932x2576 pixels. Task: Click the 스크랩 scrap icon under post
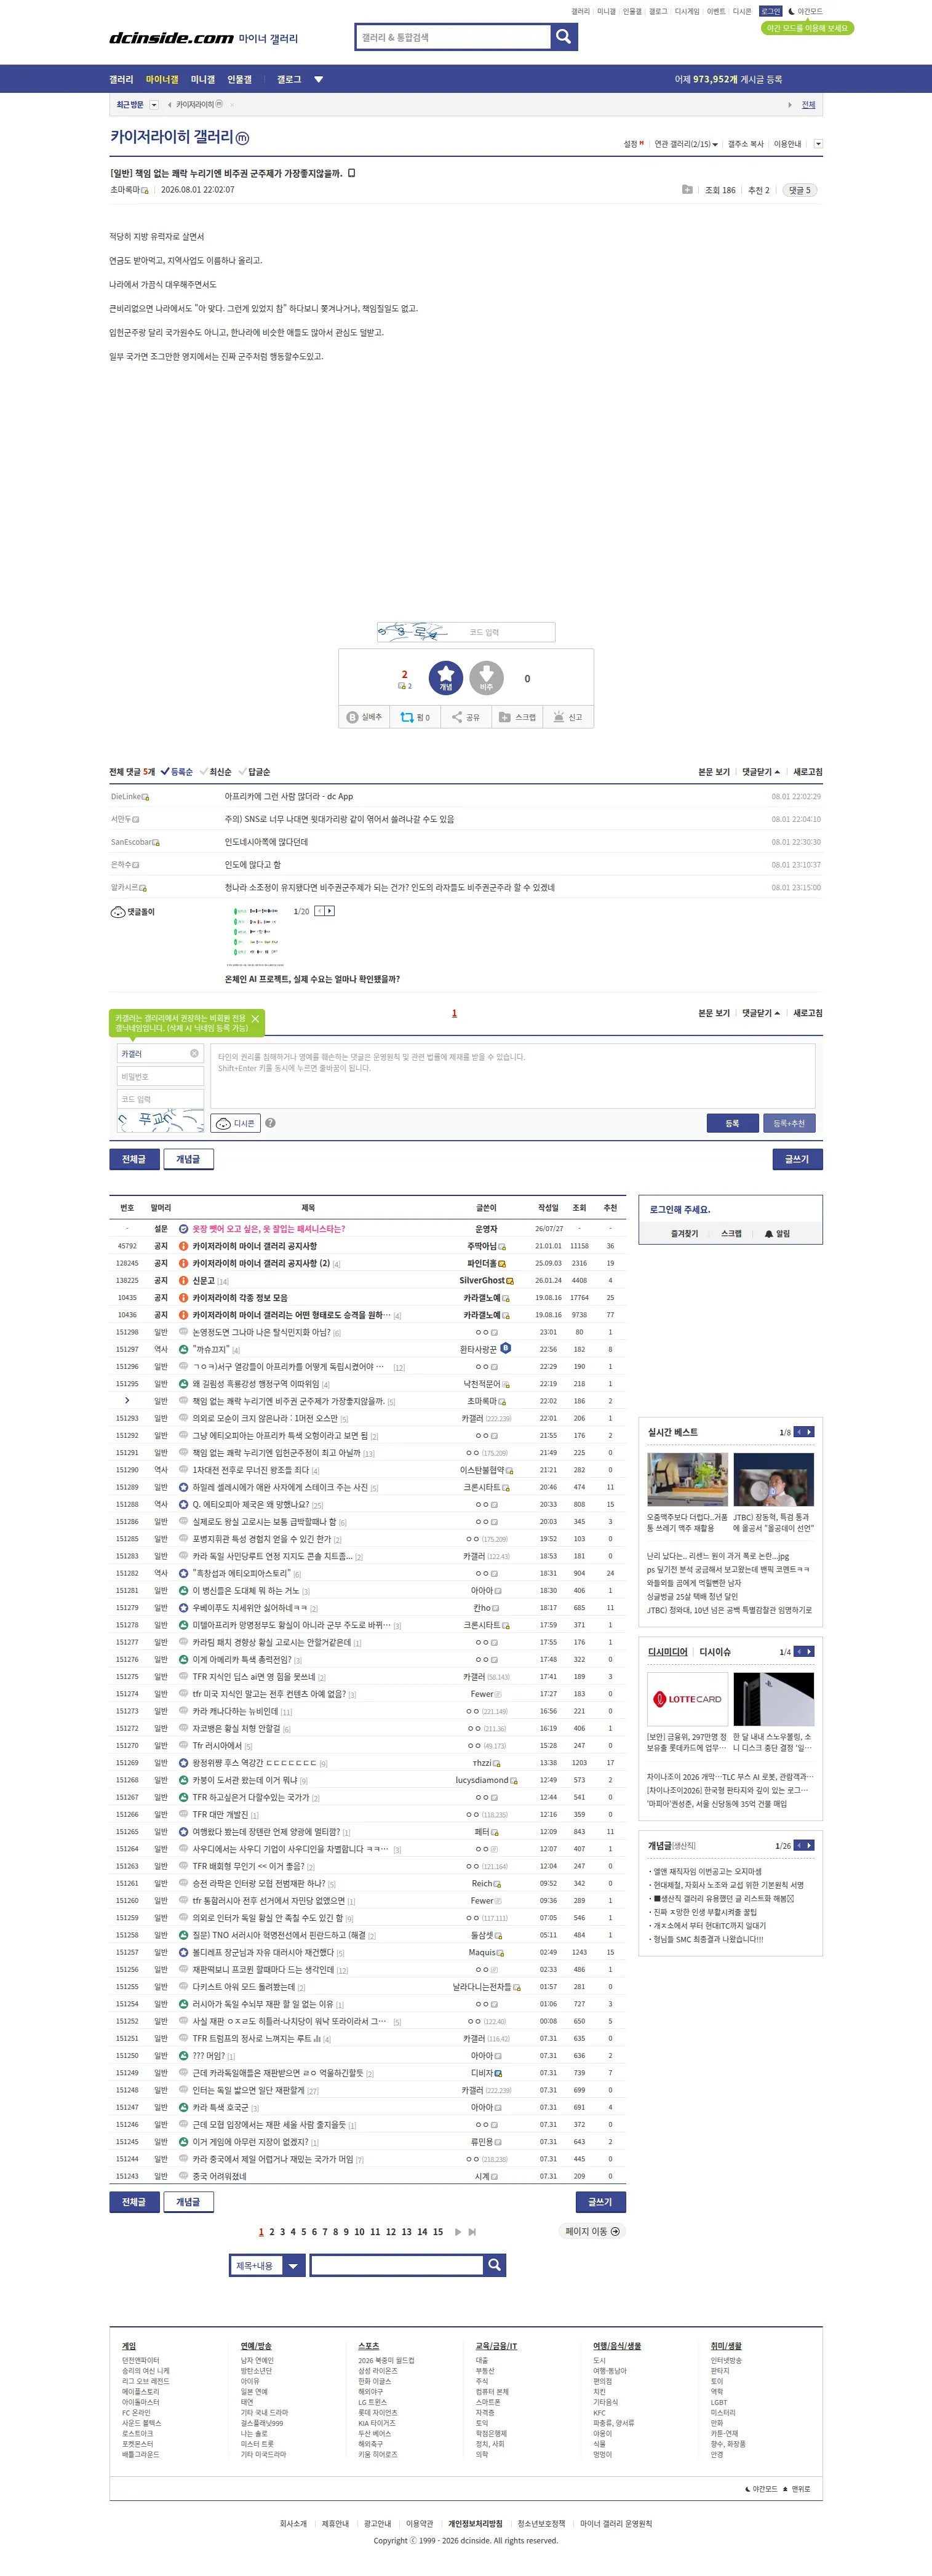[505, 717]
